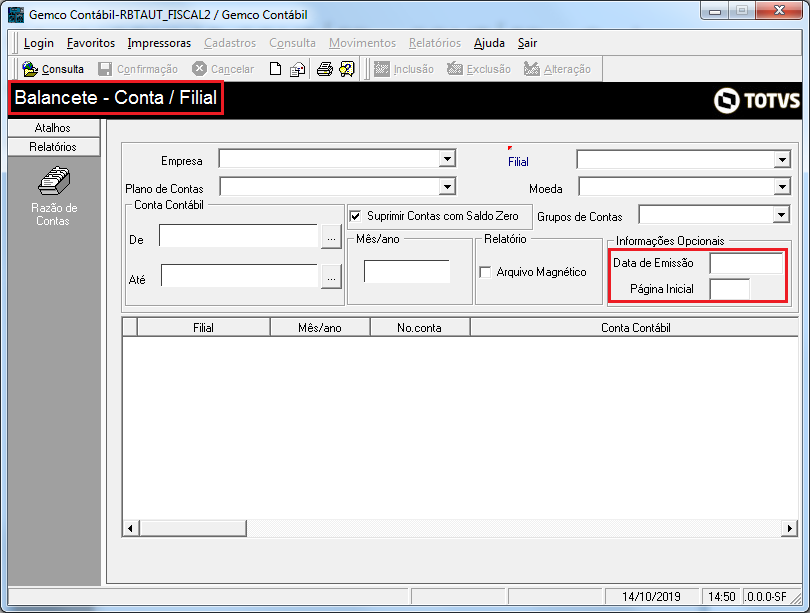Click the Relatórios sidebar button
Screen dimensions: 810x613
54,147
